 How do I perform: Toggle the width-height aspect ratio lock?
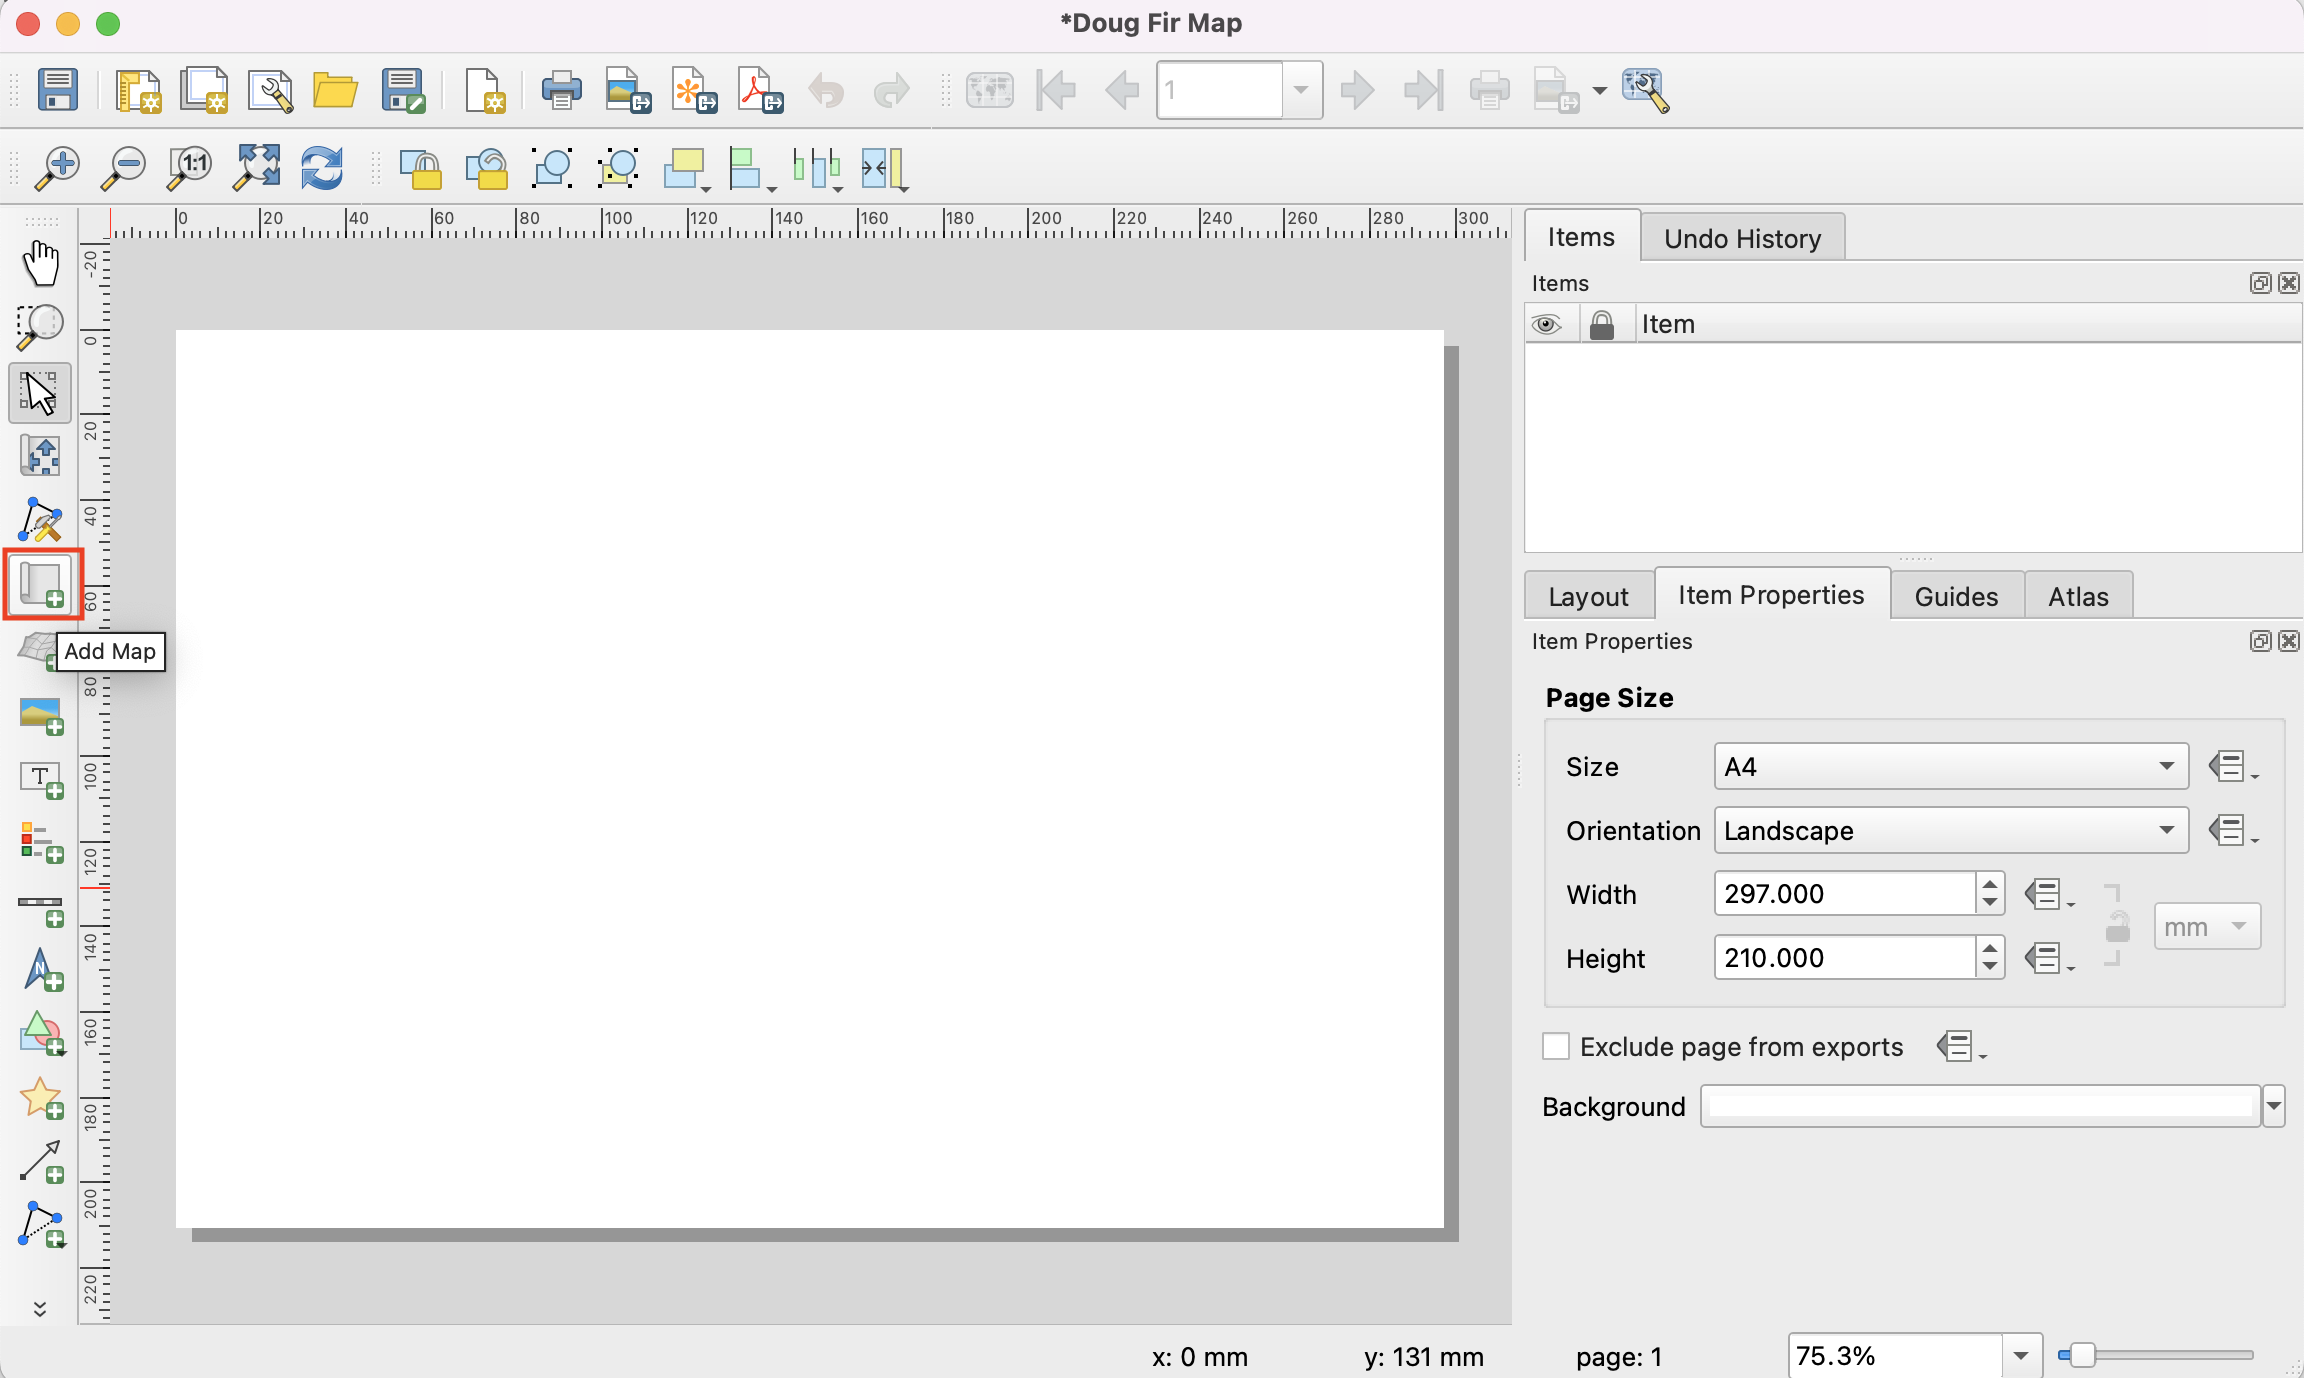[x=2116, y=926]
